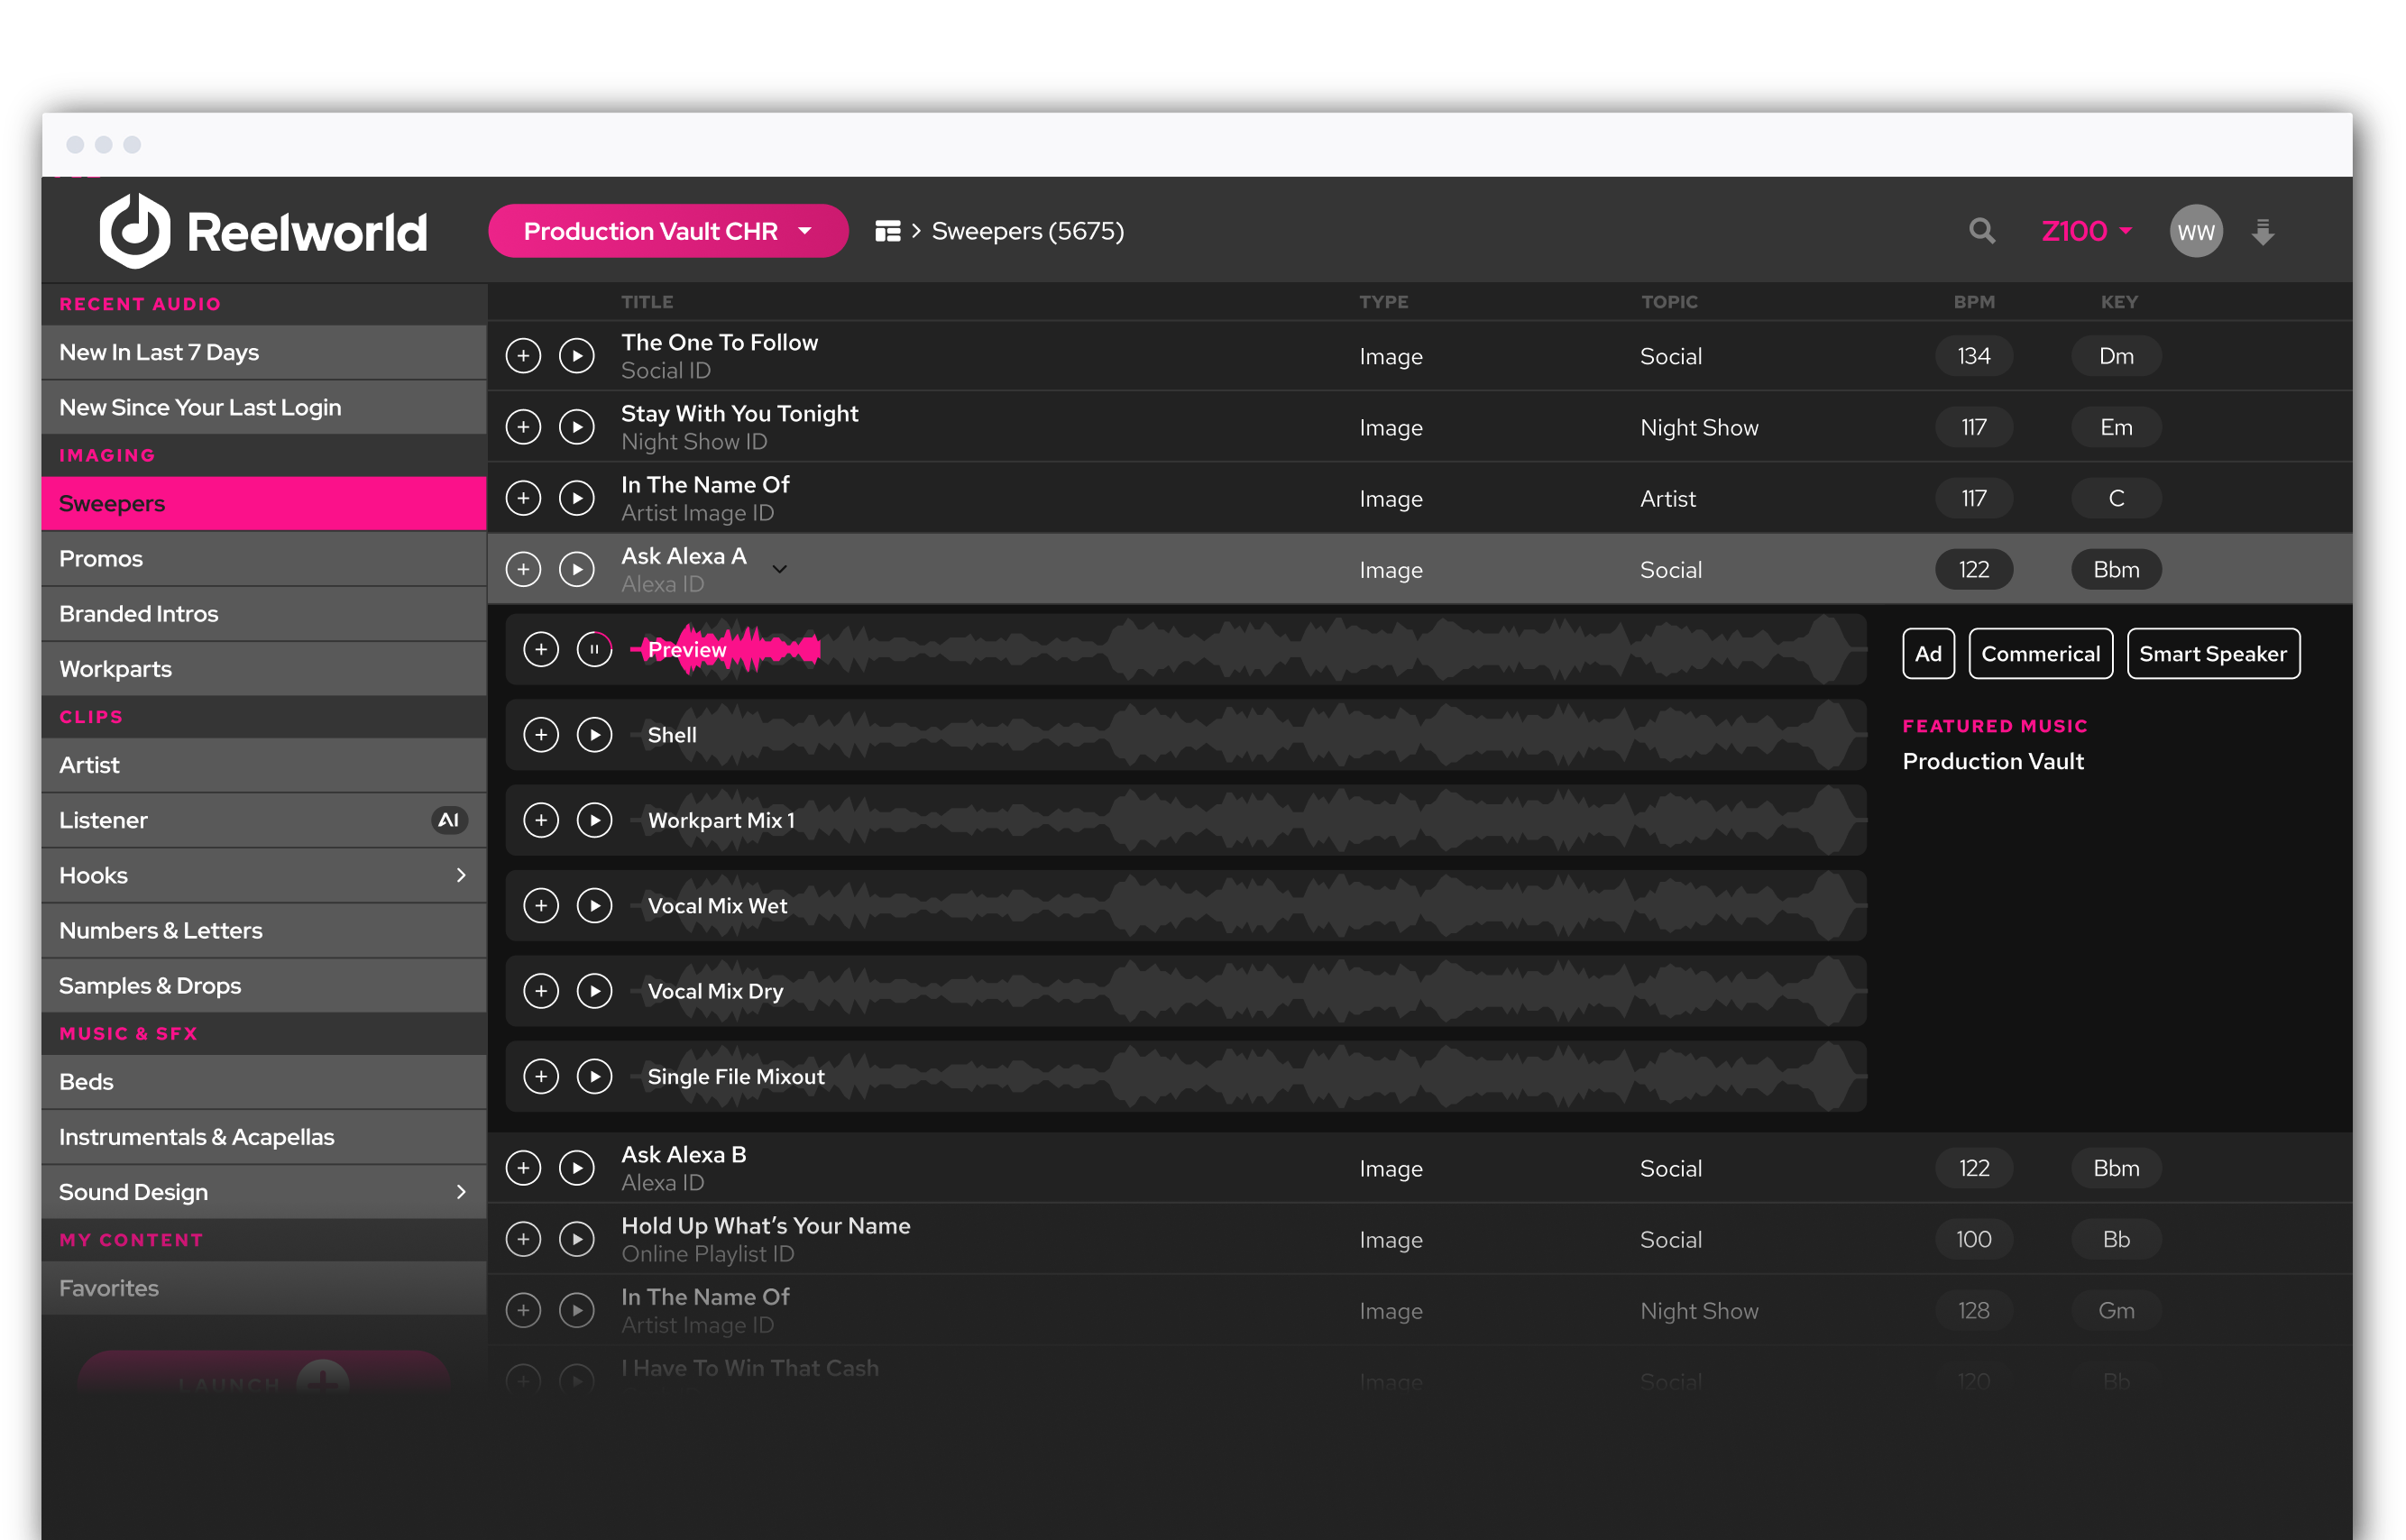Screen dimensions: 2406x1540
Task: Add Vocal Mix Wet with plus icon
Action: pos(541,906)
